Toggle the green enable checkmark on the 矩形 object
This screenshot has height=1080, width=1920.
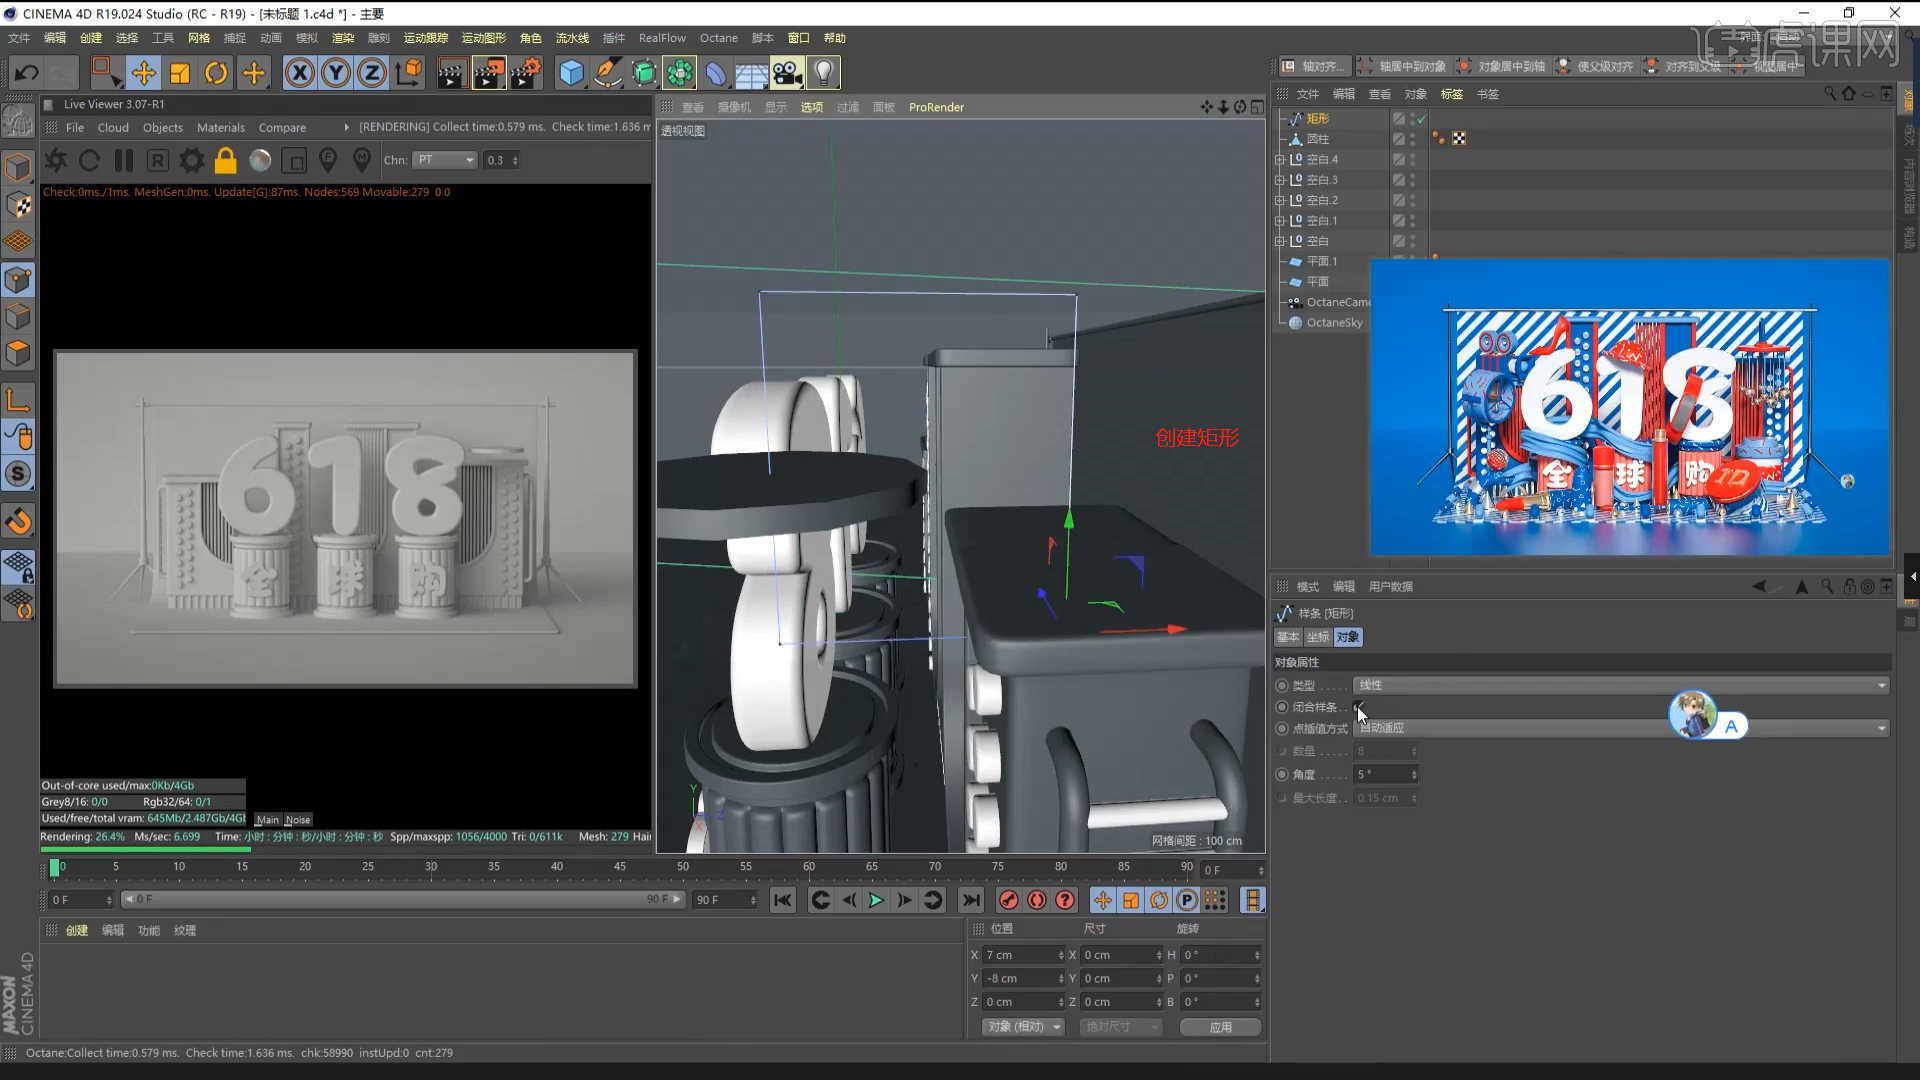click(x=1420, y=118)
